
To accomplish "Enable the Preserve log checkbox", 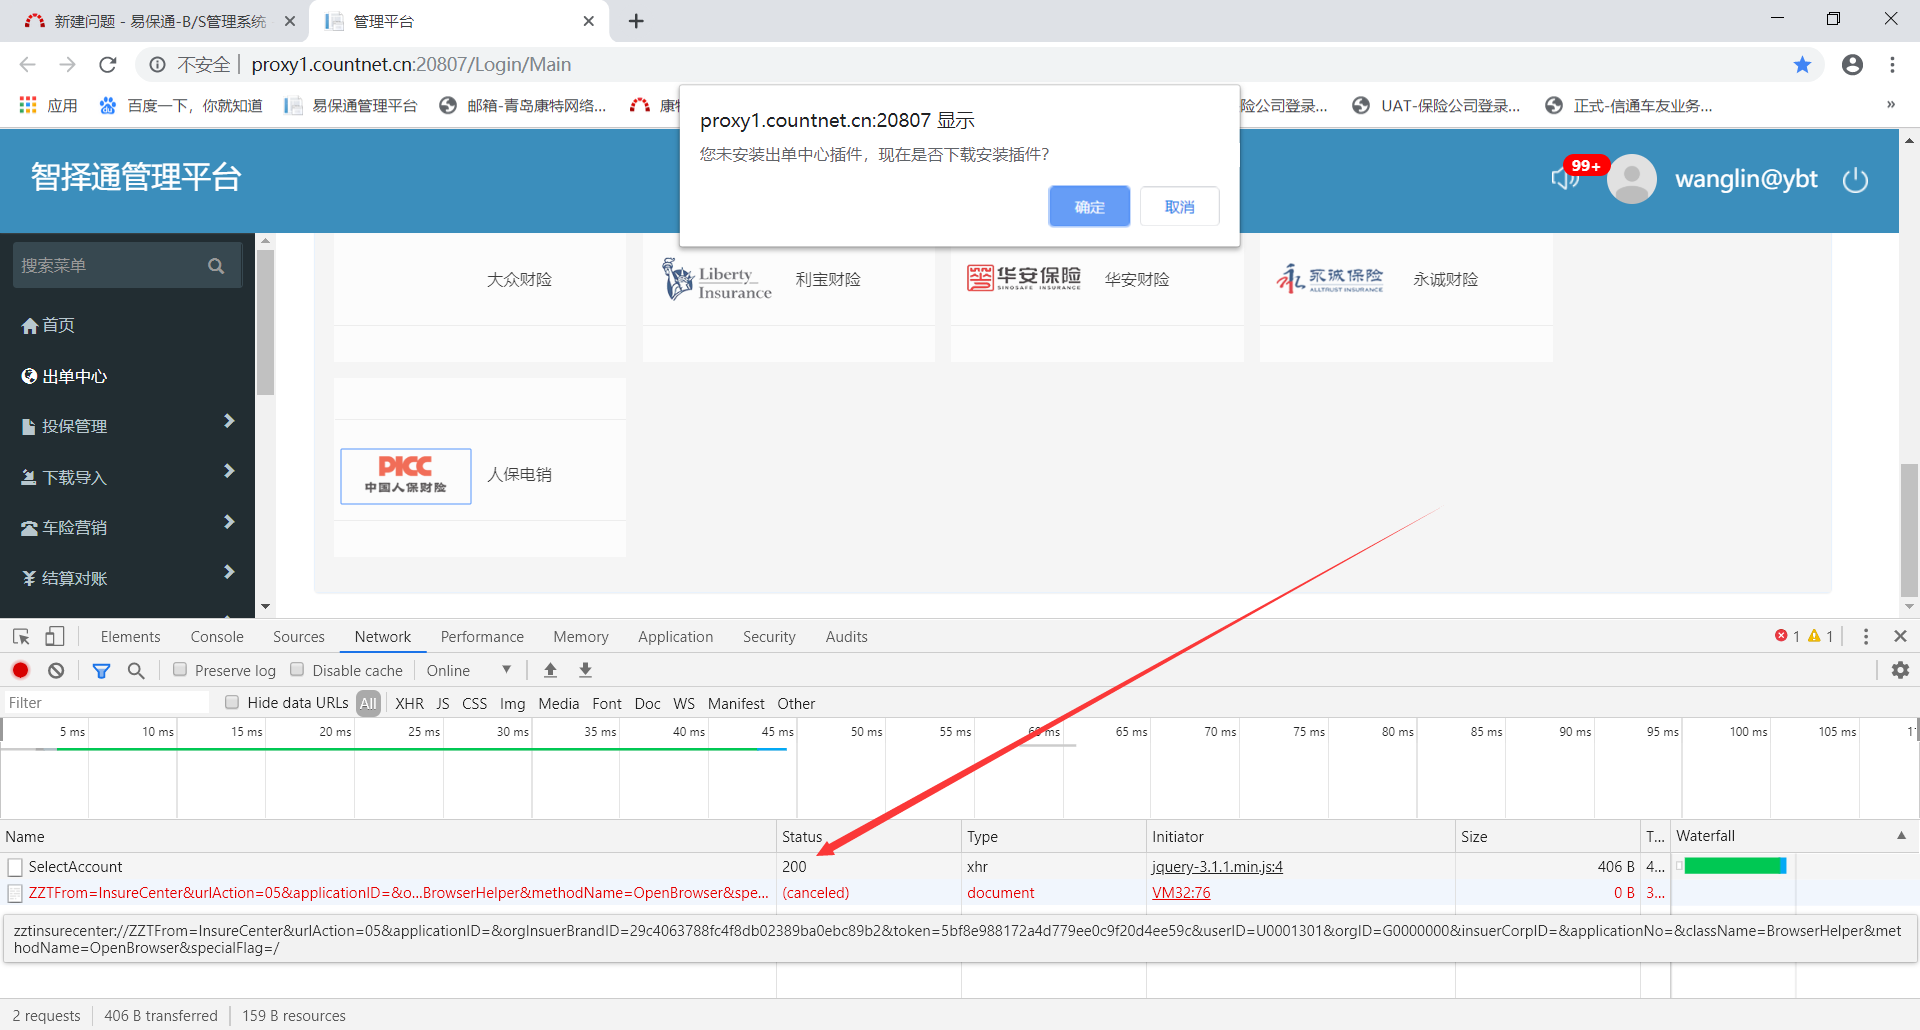I will tap(180, 670).
